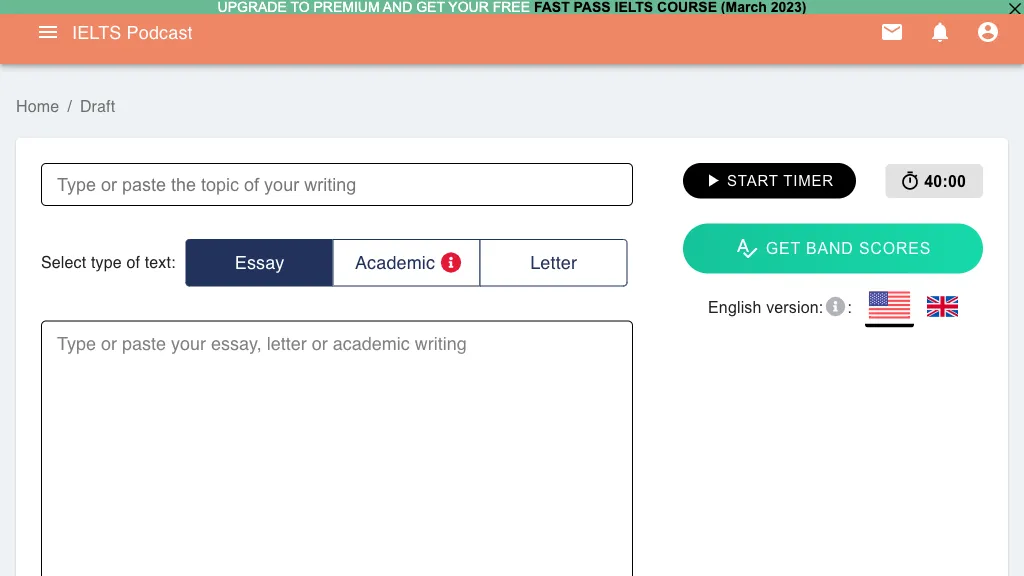This screenshot has height=576, width=1024.
Task: Close the premium upgrade banner
Action: click(x=1014, y=8)
